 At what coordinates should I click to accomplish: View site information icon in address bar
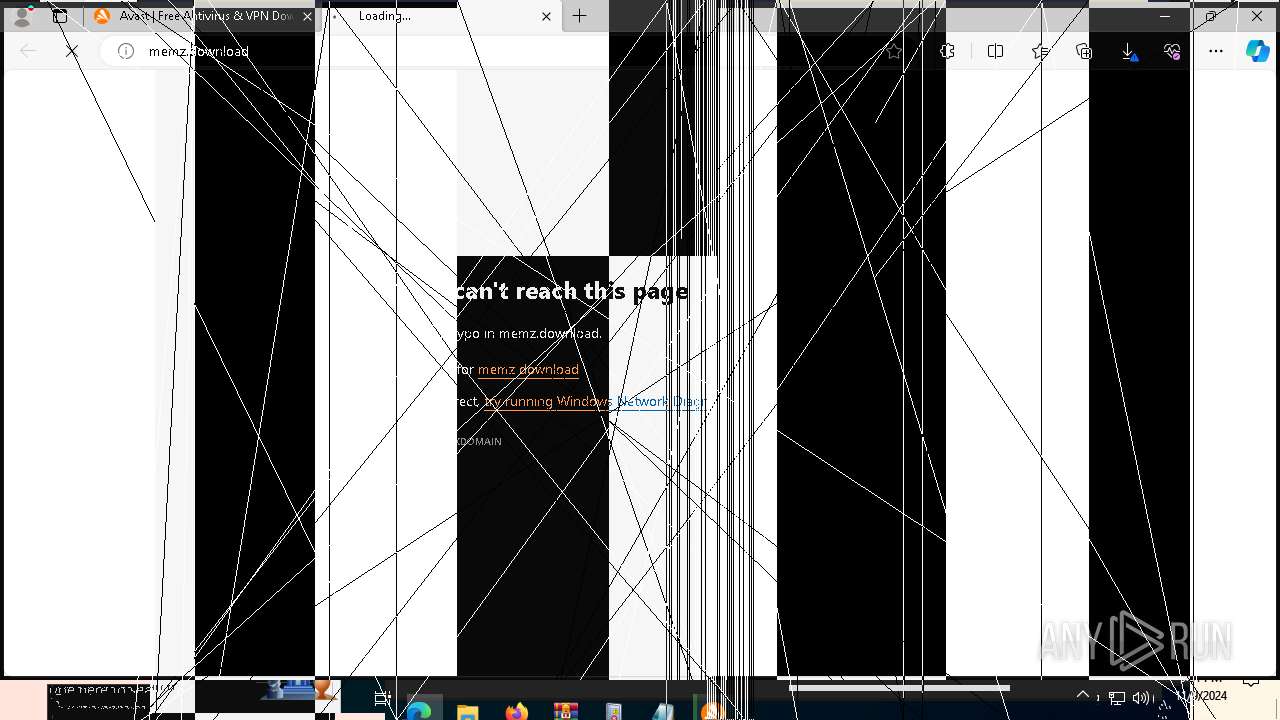pos(126,51)
